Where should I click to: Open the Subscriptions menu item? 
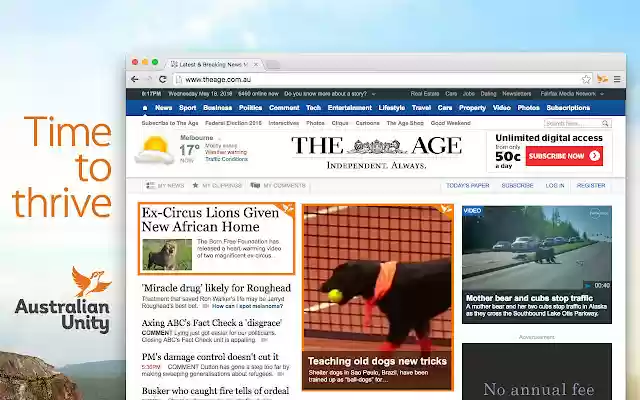click(568, 108)
